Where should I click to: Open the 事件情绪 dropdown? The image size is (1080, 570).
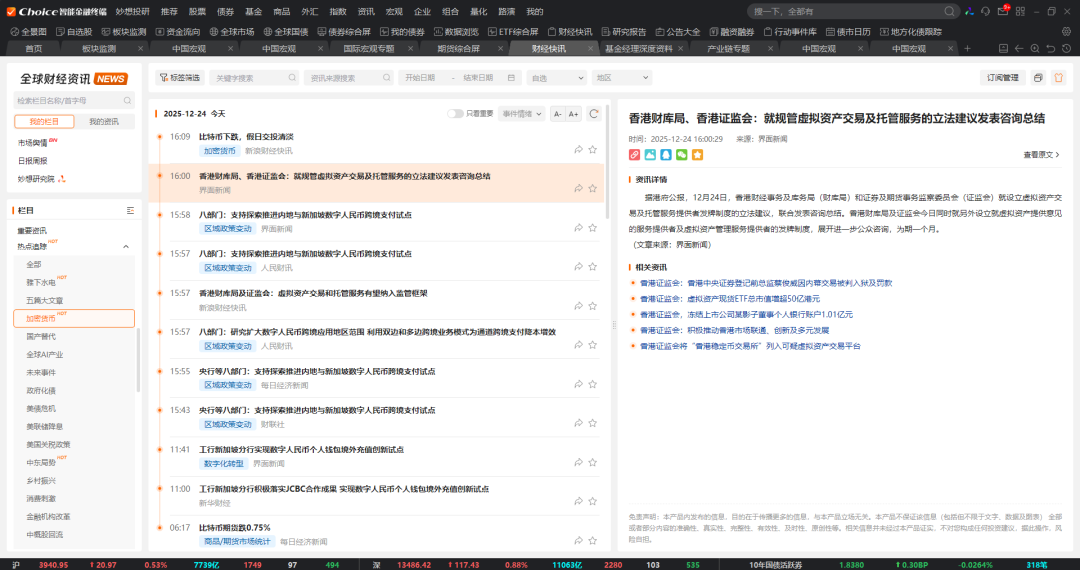[x=523, y=114]
